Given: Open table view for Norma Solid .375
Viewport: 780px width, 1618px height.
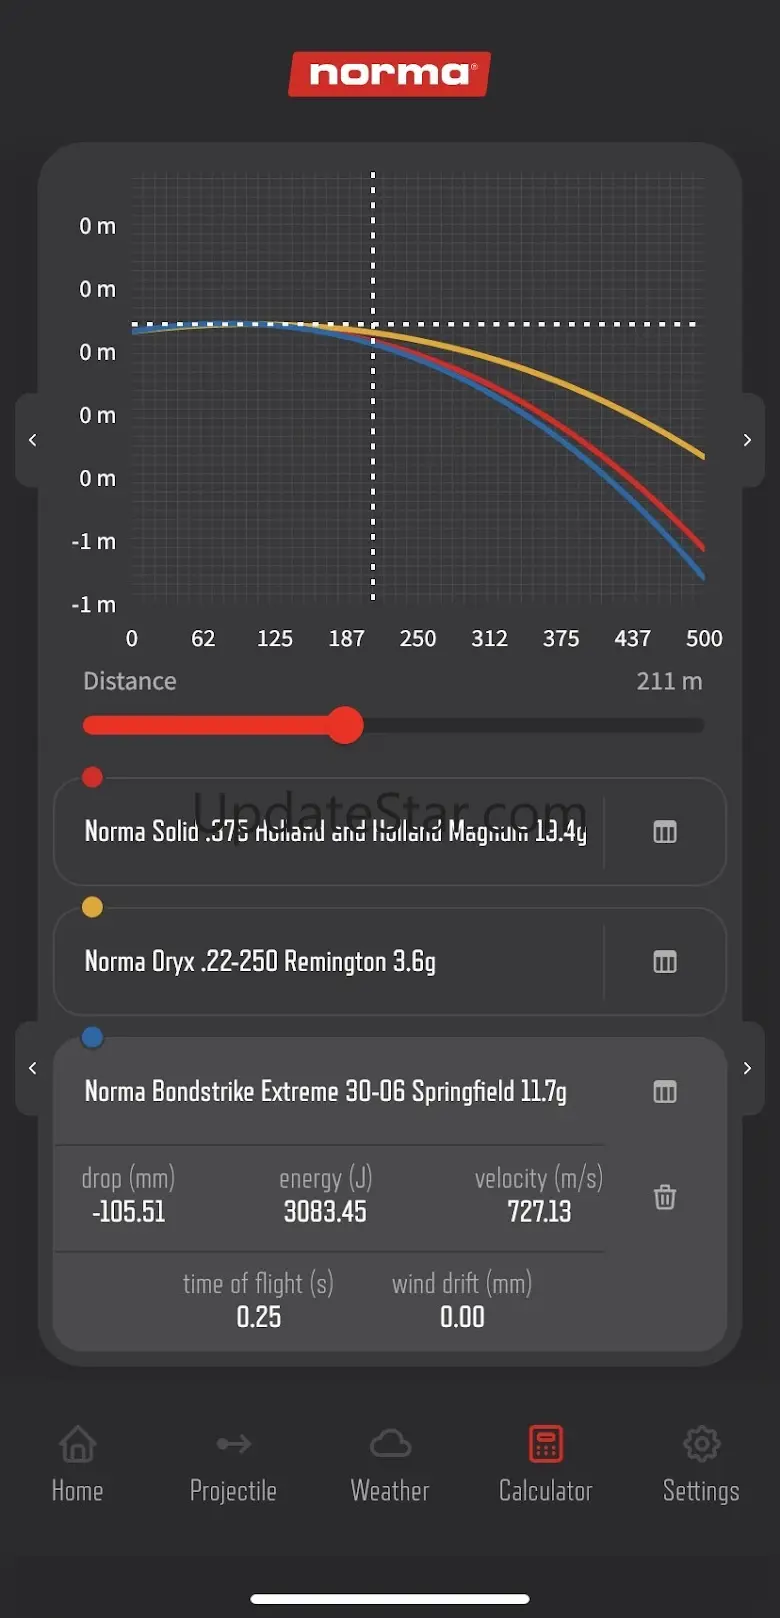Looking at the screenshot, I should pyautogui.click(x=665, y=832).
